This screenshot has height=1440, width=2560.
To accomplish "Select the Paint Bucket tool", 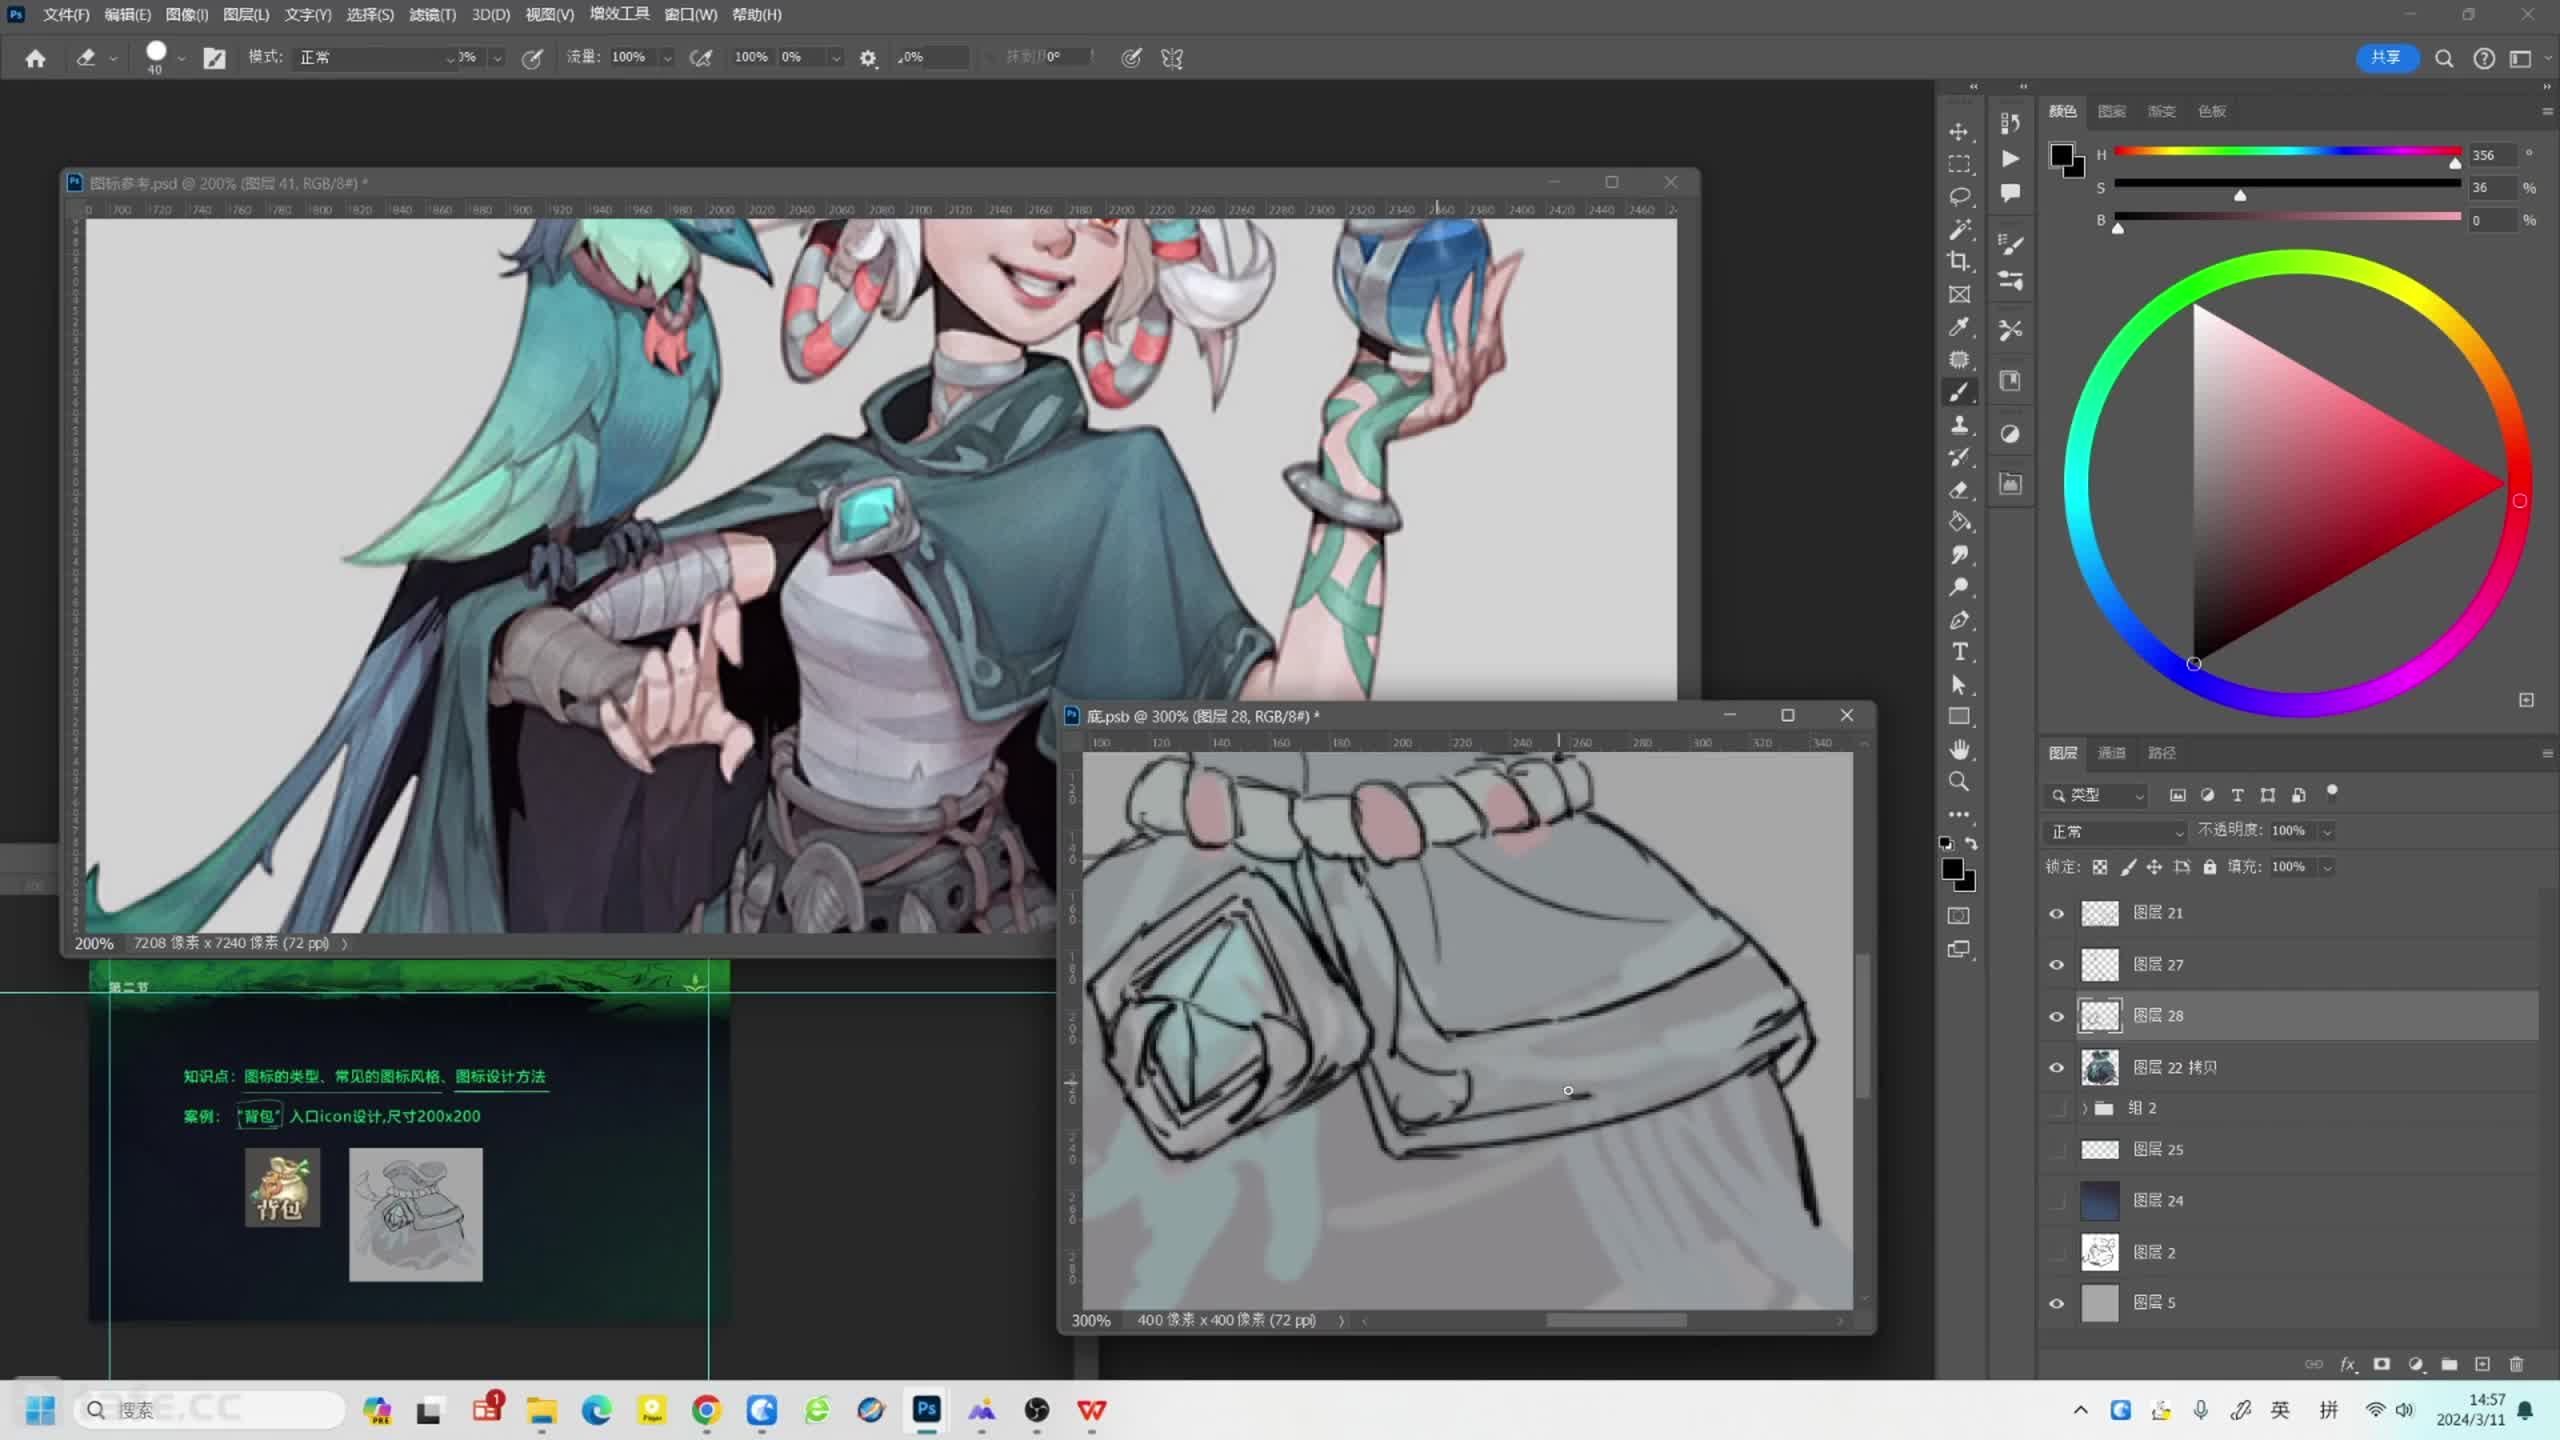I will [1959, 522].
